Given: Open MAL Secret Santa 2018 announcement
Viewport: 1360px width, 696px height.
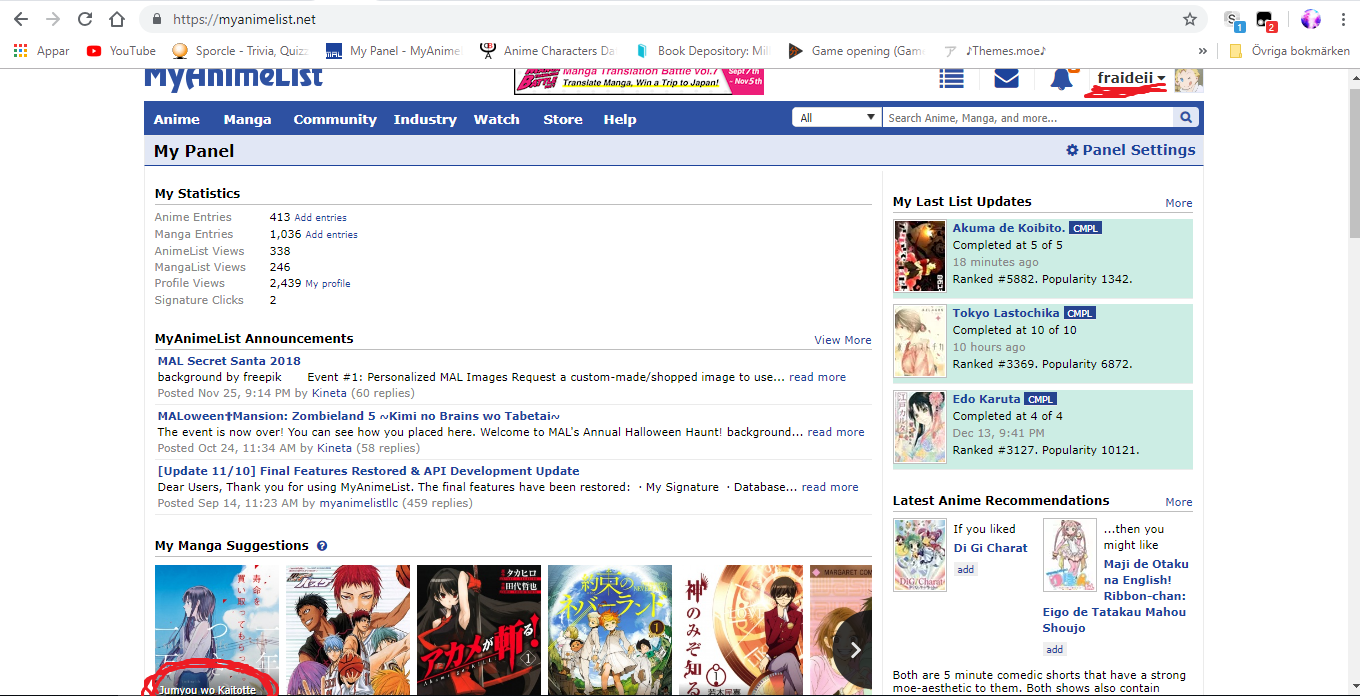Looking at the screenshot, I should point(229,361).
